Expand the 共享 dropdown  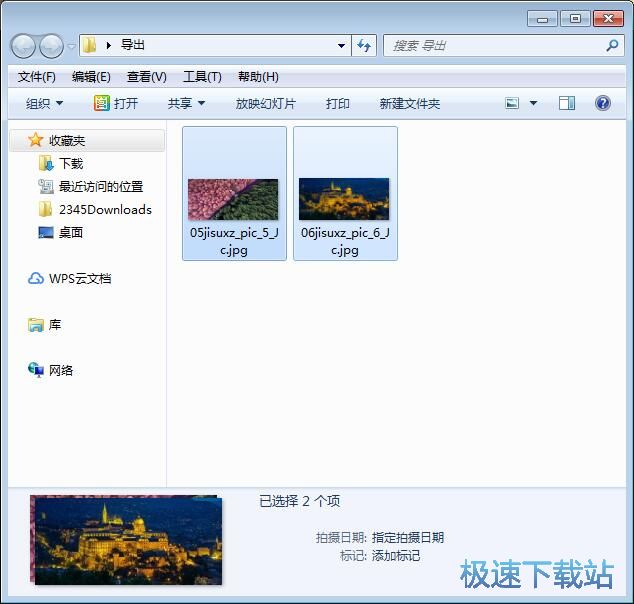tap(186, 104)
